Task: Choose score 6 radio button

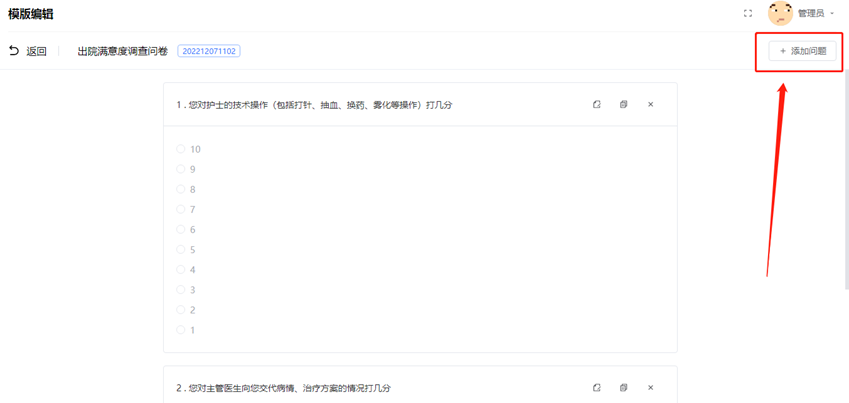Action: point(181,229)
